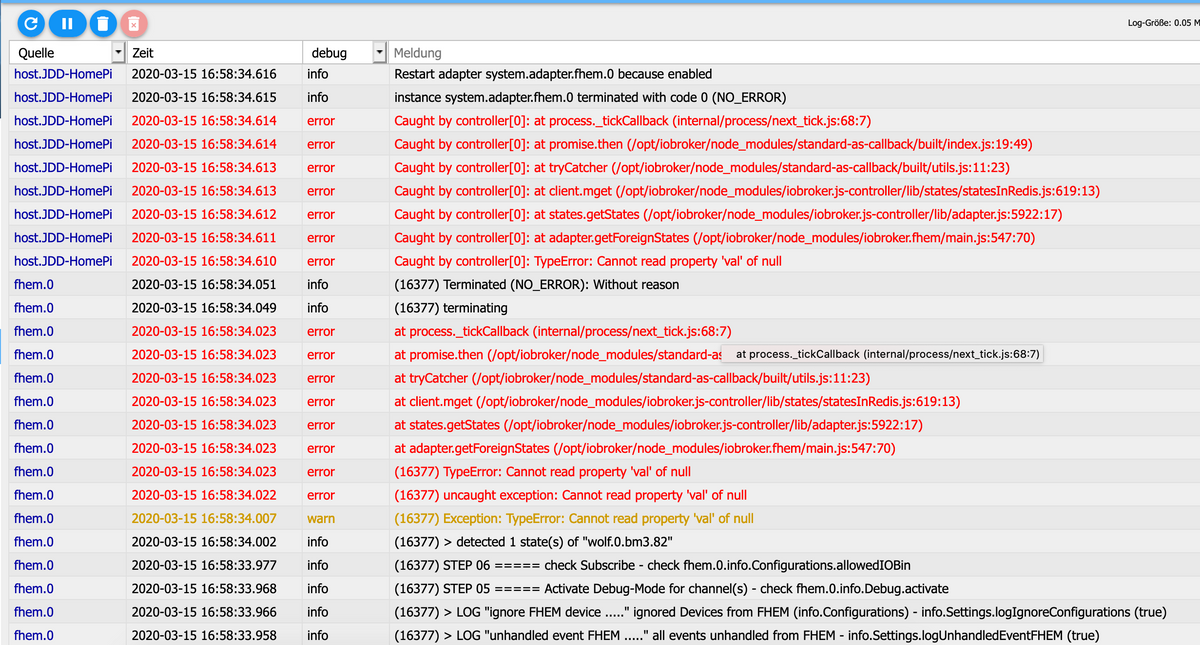Click timestamp 2020-03-15 16:58:34.049
This screenshot has width=1200, height=645.
click(204, 308)
